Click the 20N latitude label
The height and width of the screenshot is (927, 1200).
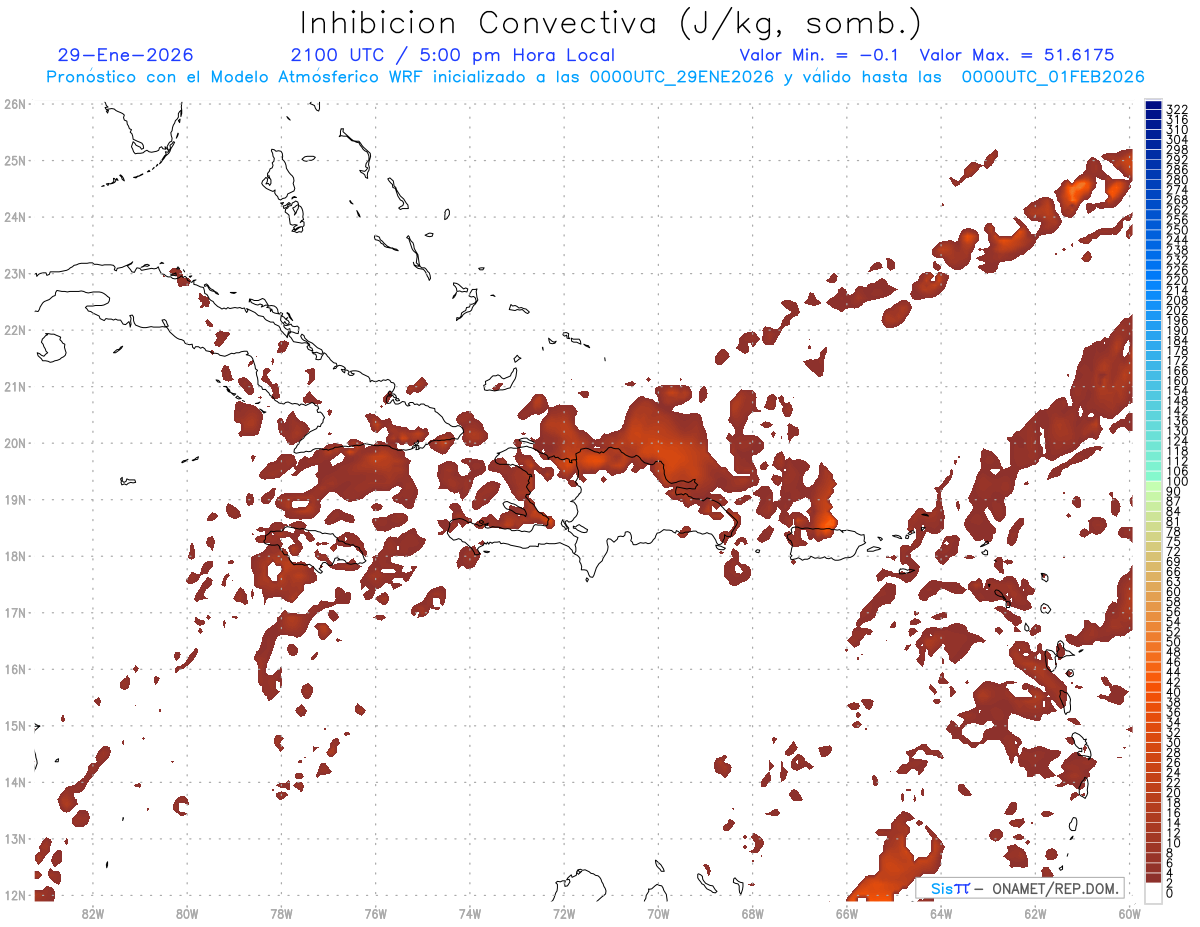(x=14, y=443)
